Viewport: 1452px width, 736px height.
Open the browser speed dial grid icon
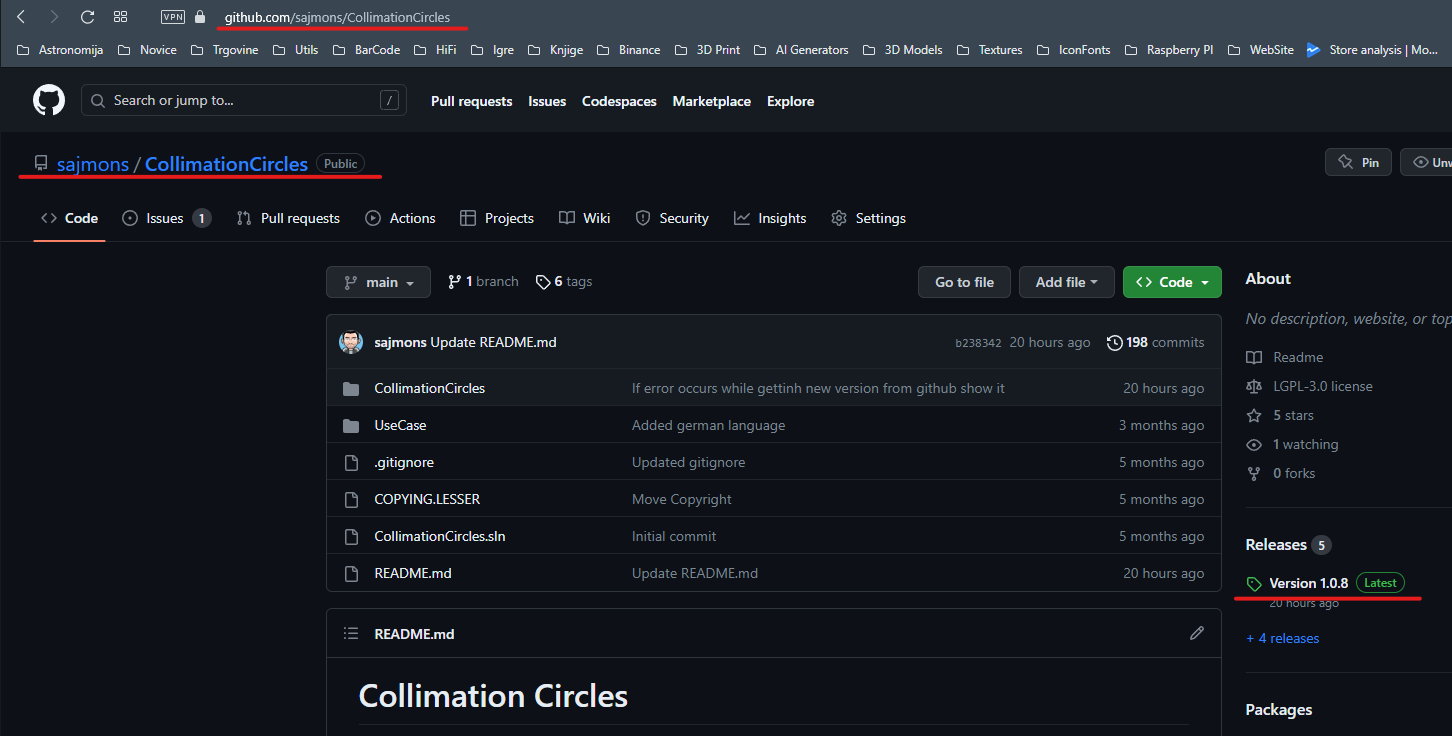tap(120, 17)
